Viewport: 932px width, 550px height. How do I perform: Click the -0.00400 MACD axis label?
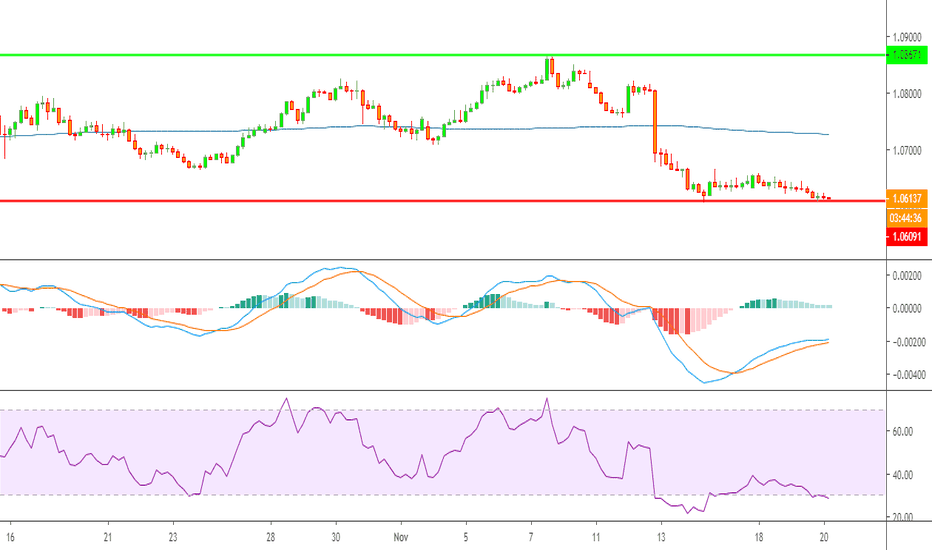click(909, 374)
